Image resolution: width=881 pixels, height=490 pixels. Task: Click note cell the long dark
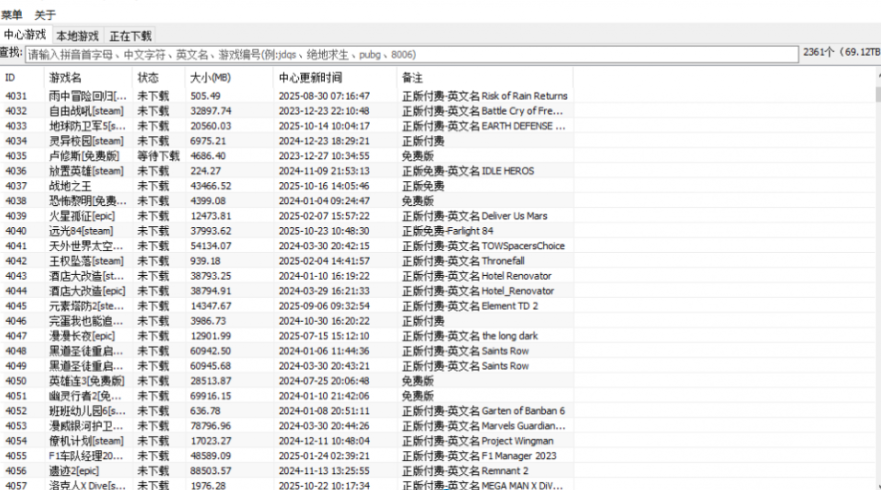tap(470, 336)
